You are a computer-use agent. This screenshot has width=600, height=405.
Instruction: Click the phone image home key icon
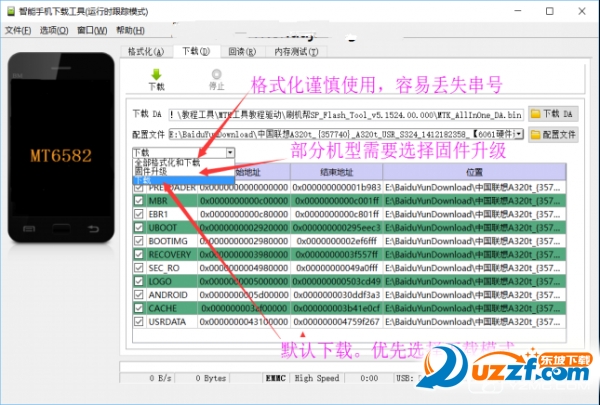(x=61, y=229)
